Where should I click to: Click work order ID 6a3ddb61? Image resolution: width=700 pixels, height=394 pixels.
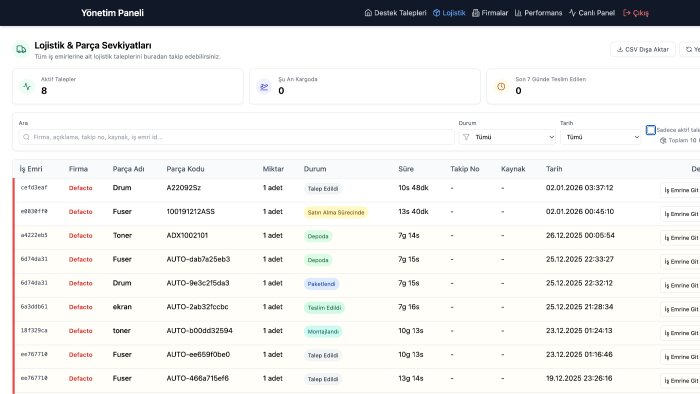pos(34,307)
